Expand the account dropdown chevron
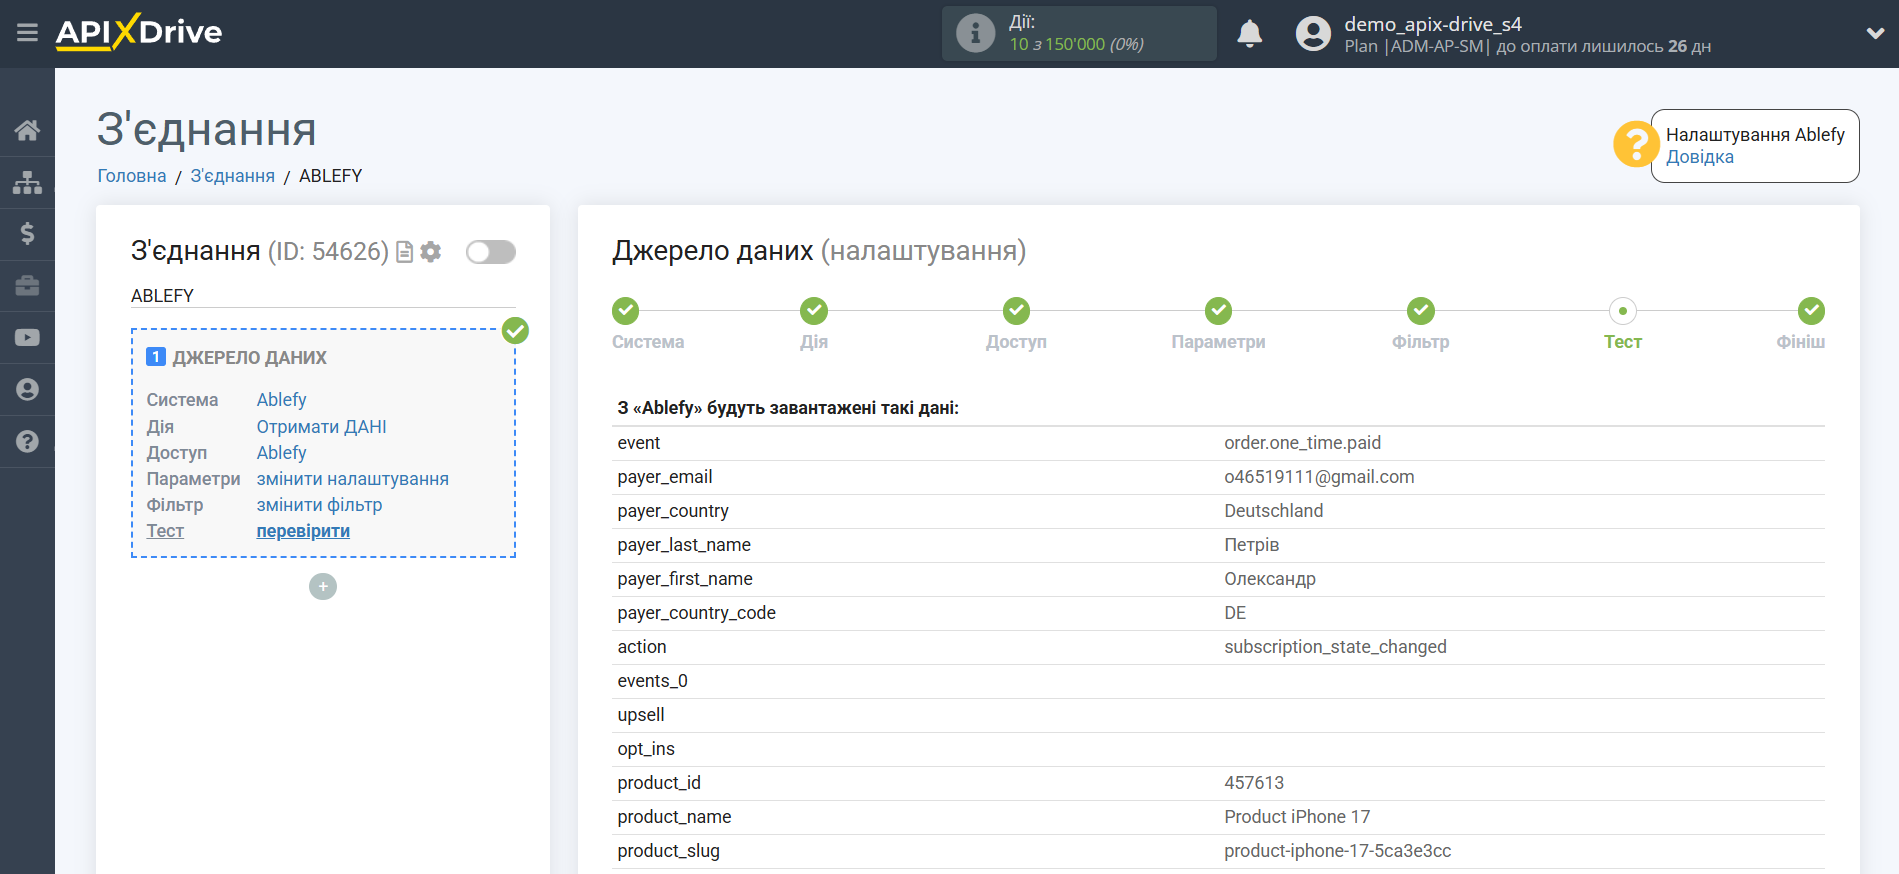 pos(1875,33)
